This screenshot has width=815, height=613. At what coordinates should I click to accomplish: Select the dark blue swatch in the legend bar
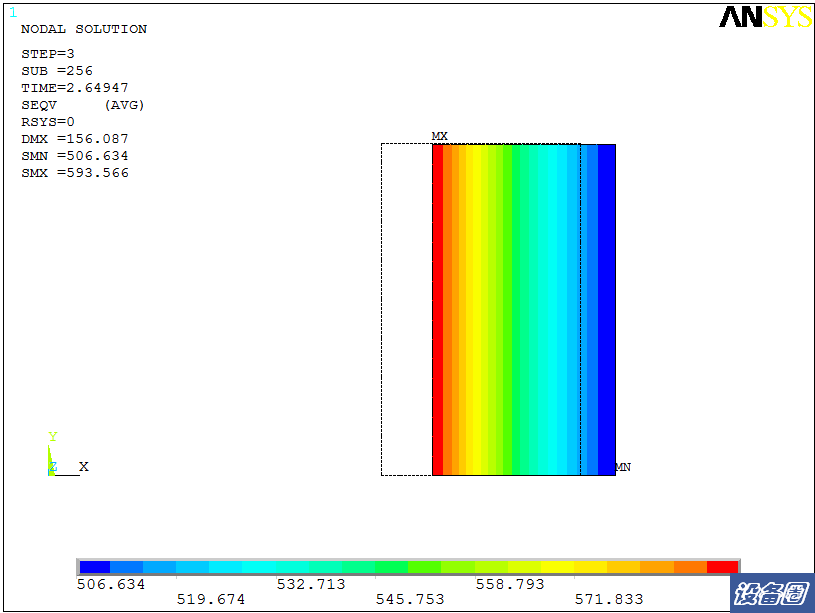[94, 567]
